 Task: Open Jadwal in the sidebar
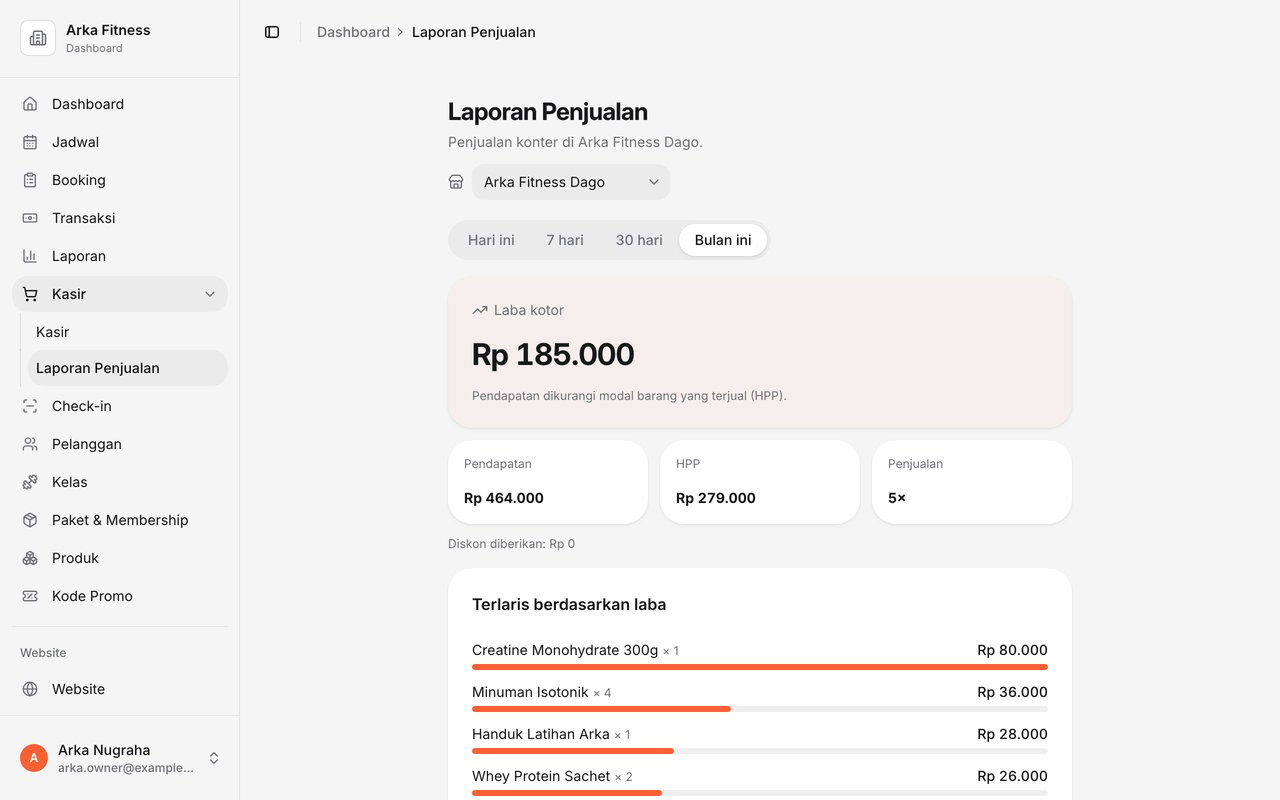coord(120,142)
